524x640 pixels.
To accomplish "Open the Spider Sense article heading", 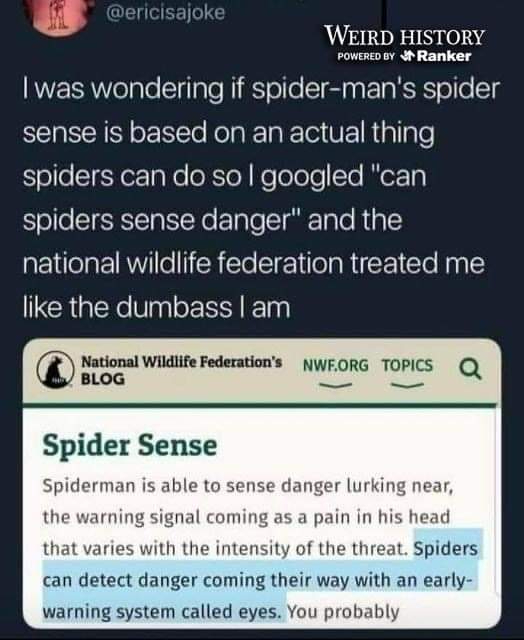I will 130,445.
